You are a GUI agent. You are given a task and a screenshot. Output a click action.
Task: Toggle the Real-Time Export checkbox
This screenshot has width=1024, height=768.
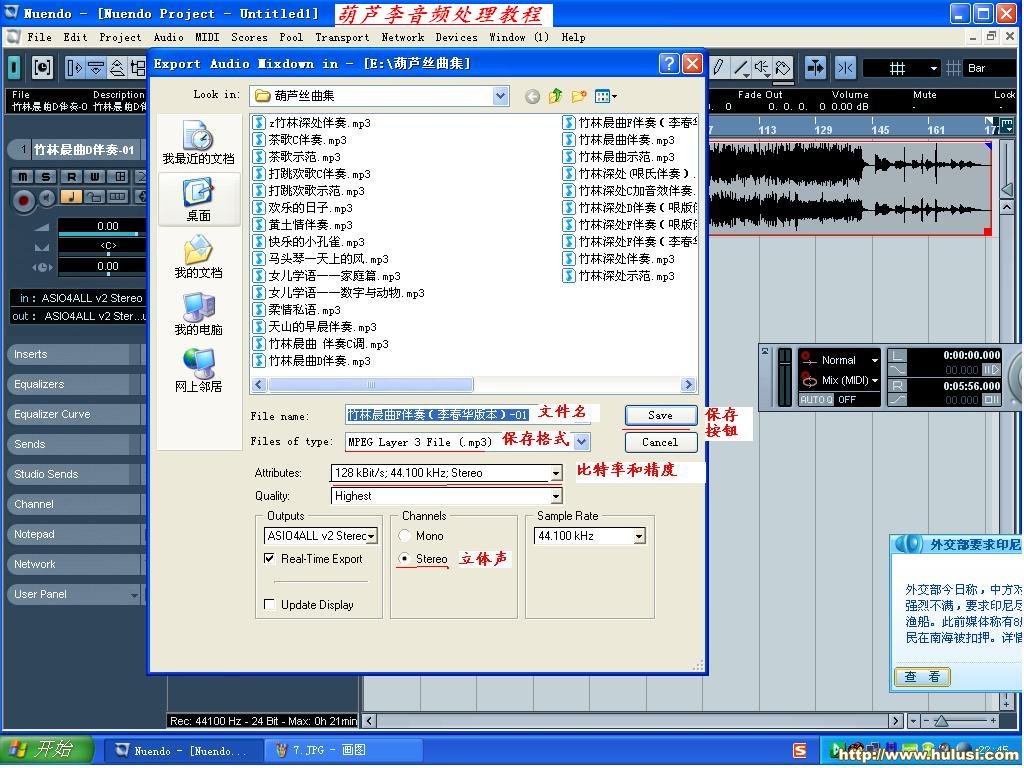tap(269, 558)
